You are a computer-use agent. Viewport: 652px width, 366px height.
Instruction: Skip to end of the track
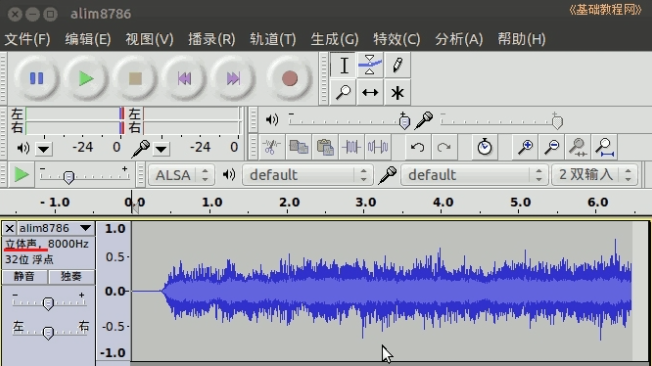pyautogui.click(x=233, y=78)
